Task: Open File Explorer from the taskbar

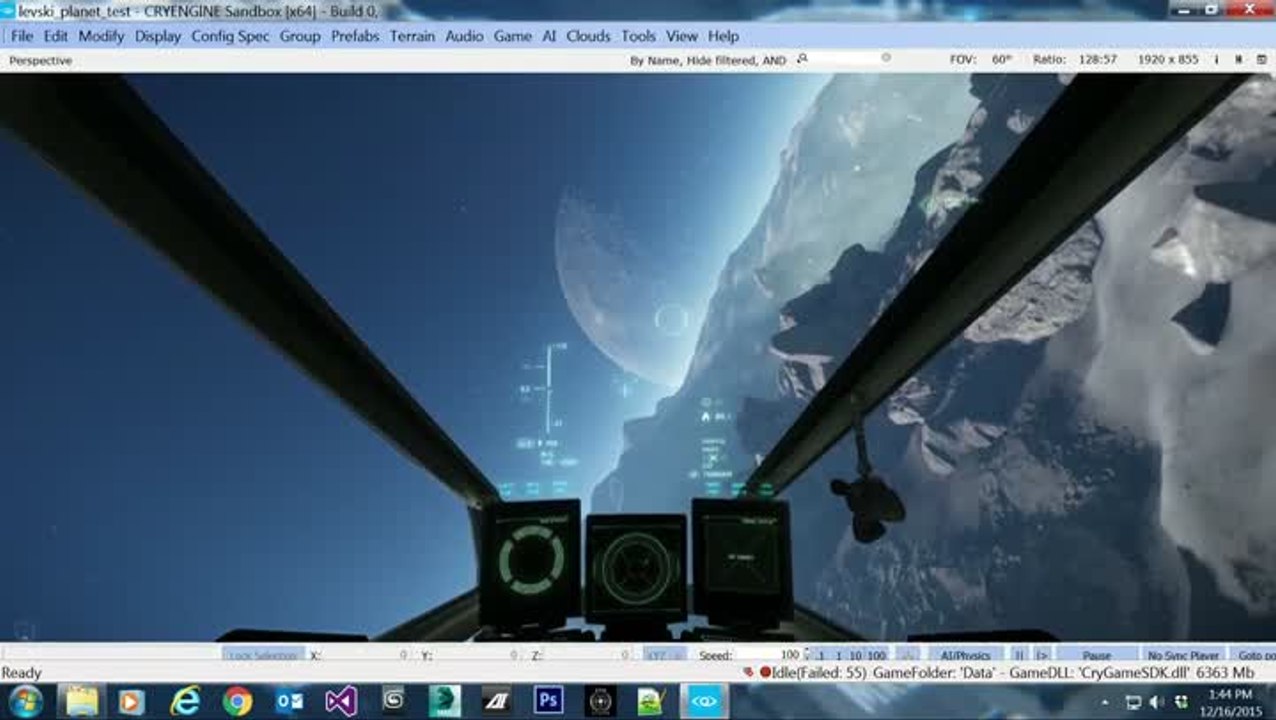Action: click(x=82, y=701)
